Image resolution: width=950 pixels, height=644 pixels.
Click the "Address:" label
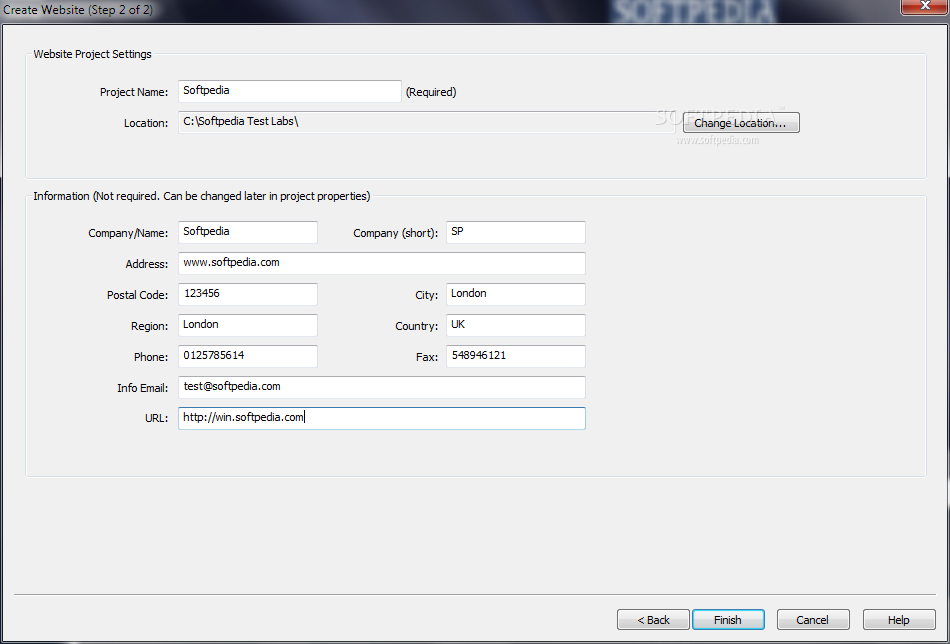point(147,264)
